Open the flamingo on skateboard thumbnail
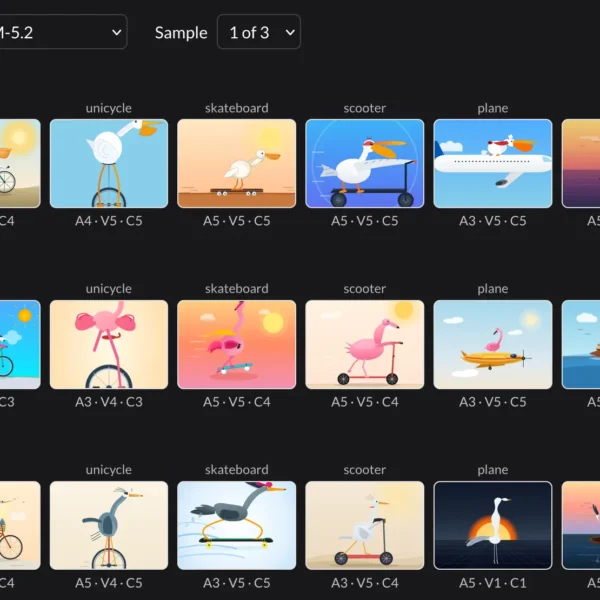Image resolution: width=600 pixels, height=600 pixels. [236, 344]
